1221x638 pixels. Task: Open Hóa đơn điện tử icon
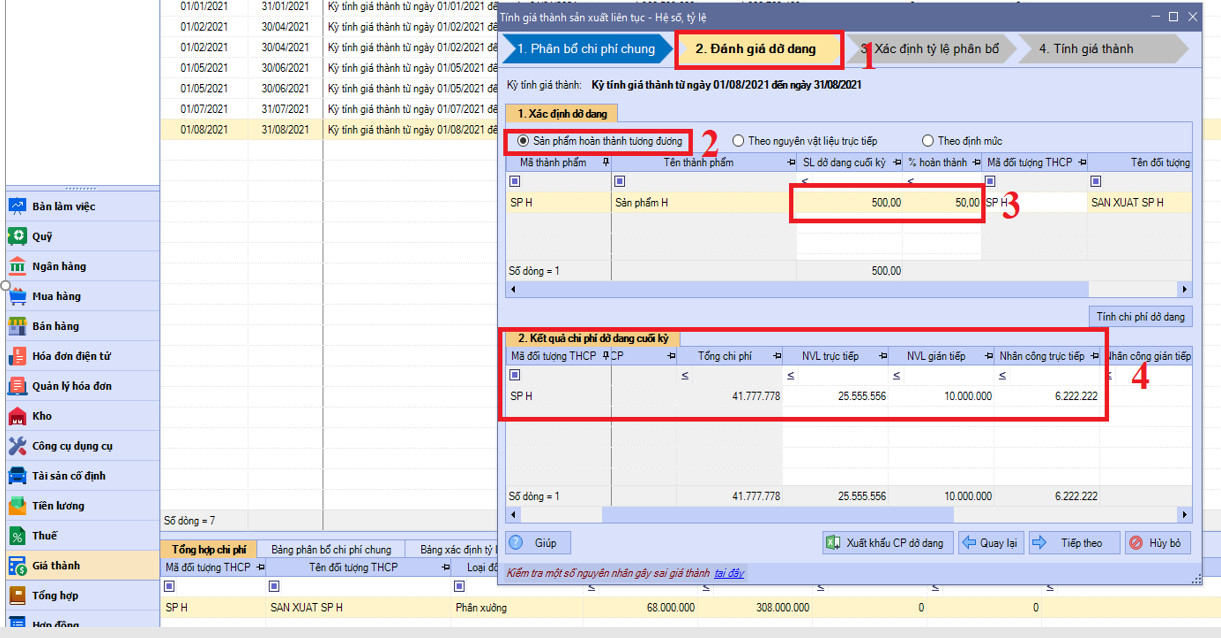tap(17, 356)
